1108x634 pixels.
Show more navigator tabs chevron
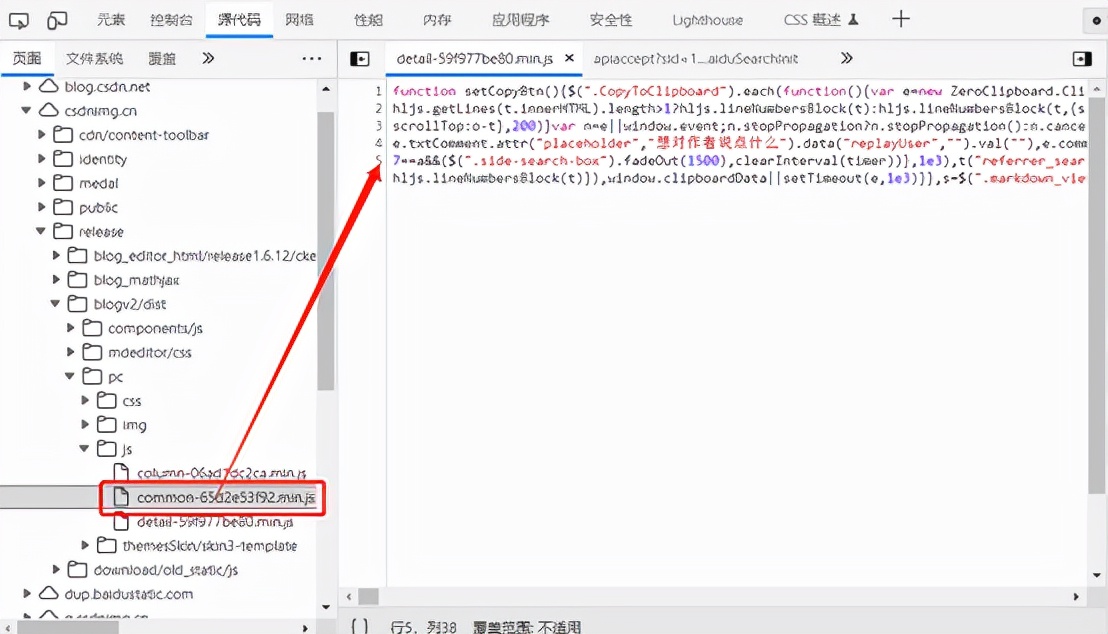coord(208,58)
